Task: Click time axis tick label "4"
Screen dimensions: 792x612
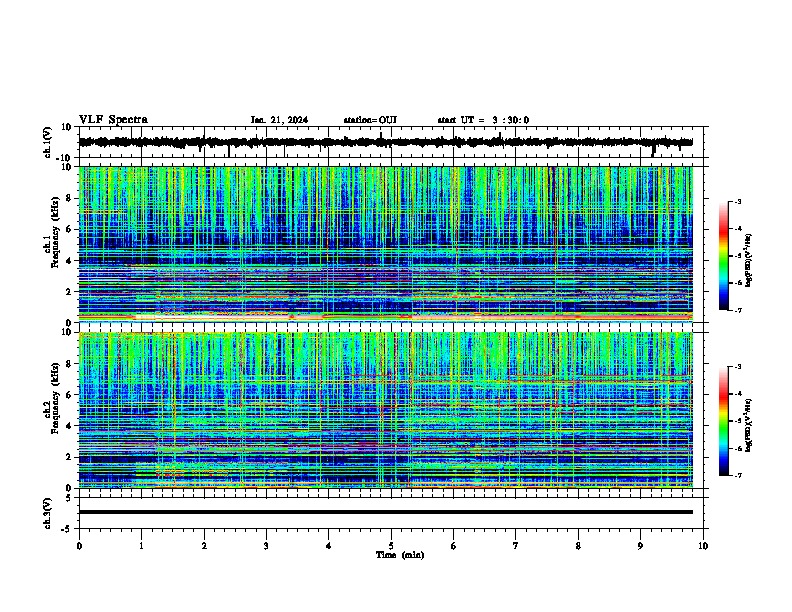Action: click(329, 546)
